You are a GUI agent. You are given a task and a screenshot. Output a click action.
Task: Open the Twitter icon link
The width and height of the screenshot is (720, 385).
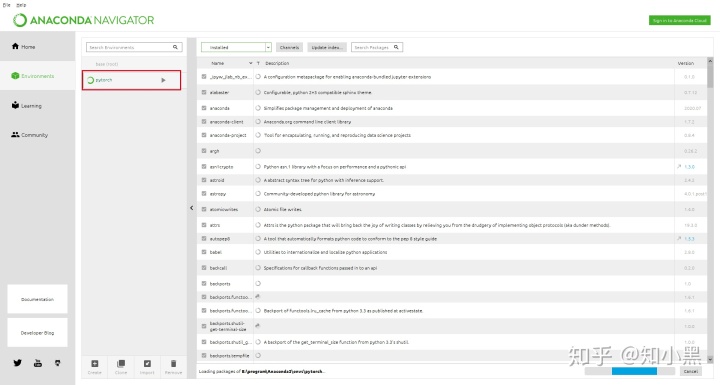(17, 363)
